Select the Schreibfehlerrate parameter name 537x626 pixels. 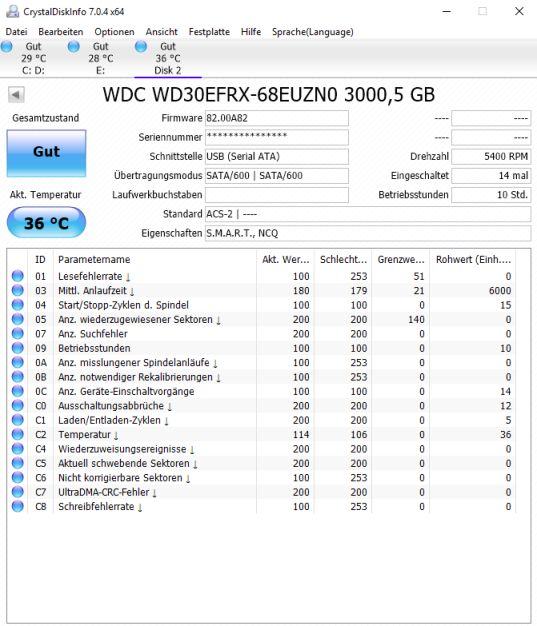[100, 507]
